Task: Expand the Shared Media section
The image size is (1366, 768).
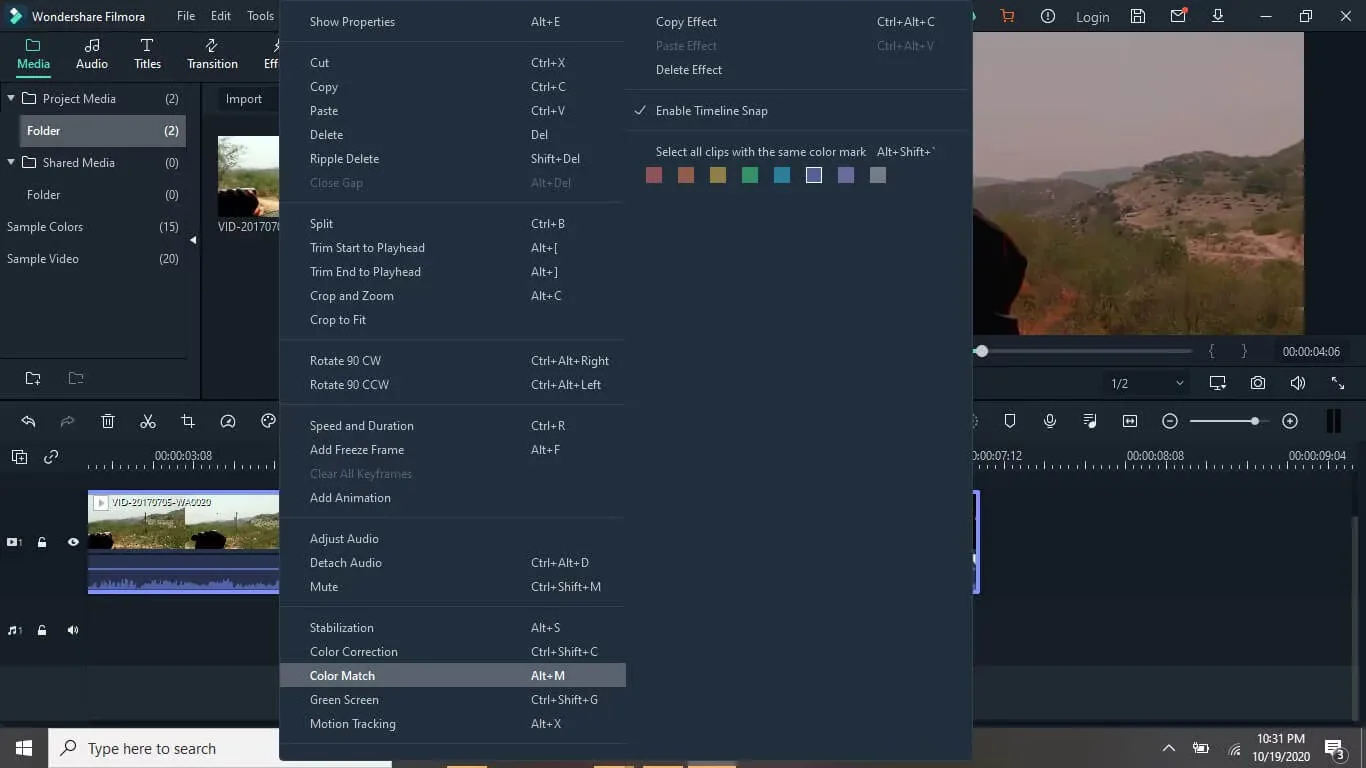Action: [x=11, y=162]
